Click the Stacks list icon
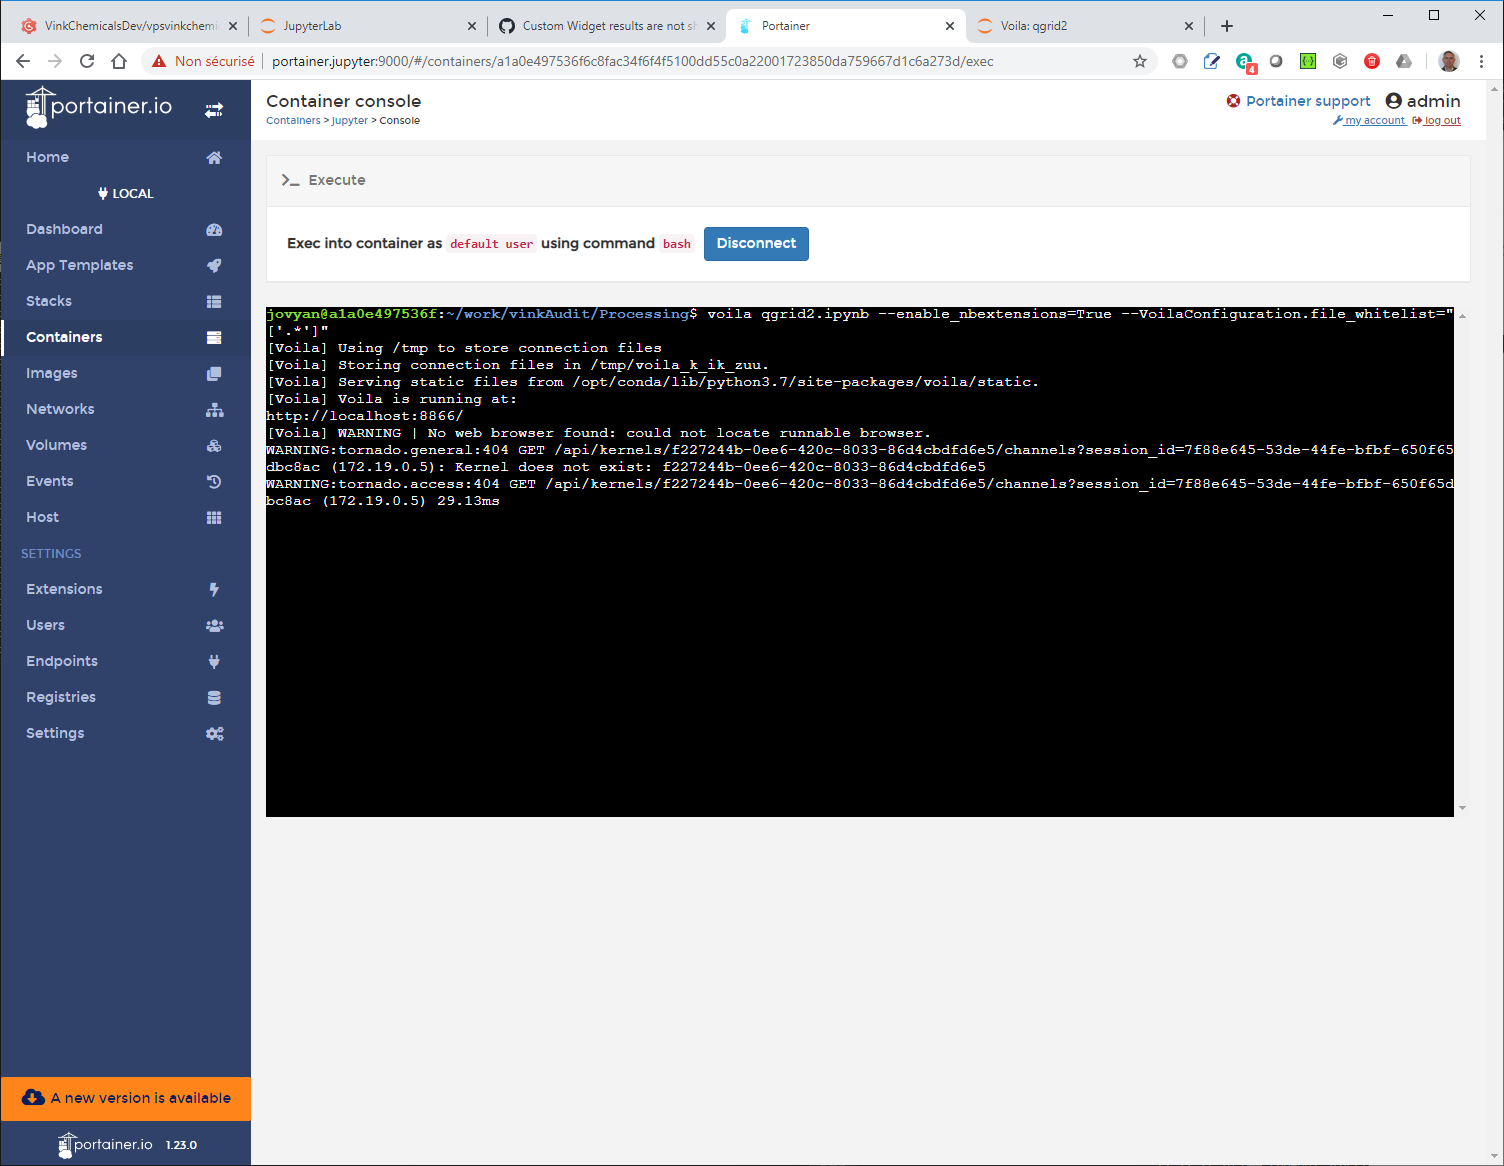This screenshot has height=1166, width=1504. click(x=214, y=301)
